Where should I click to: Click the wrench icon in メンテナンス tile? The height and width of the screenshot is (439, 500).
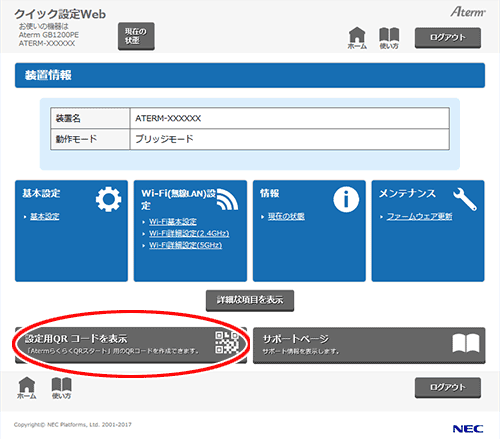point(465,199)
